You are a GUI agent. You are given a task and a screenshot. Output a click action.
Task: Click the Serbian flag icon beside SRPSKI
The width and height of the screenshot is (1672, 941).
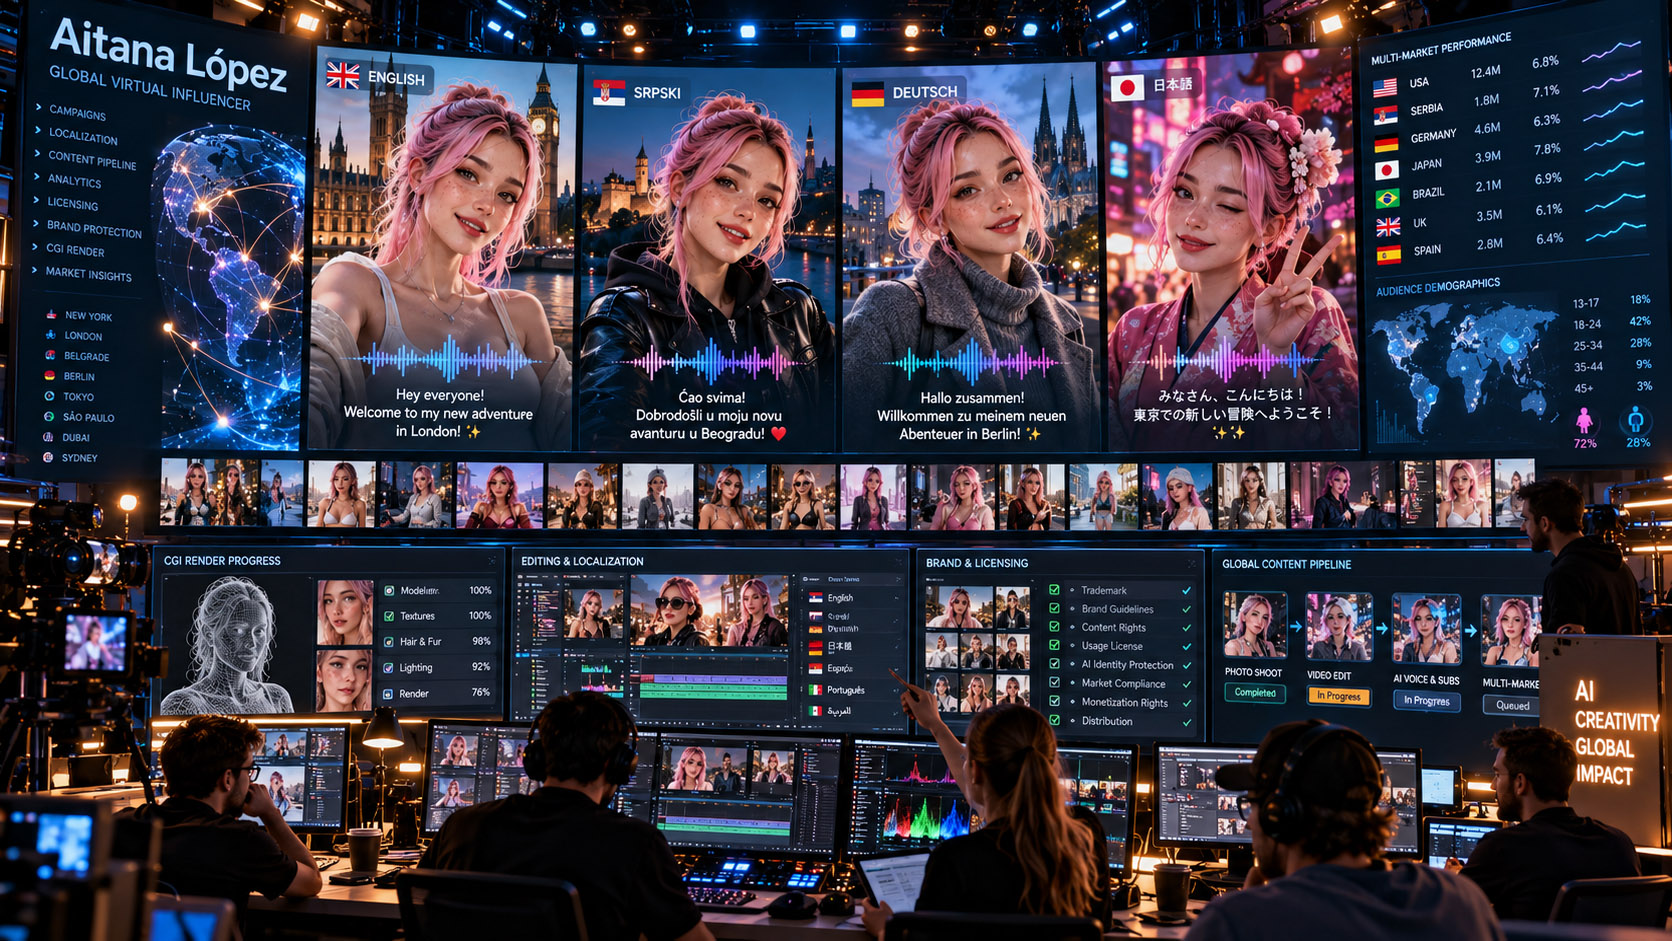pos(608,93)
